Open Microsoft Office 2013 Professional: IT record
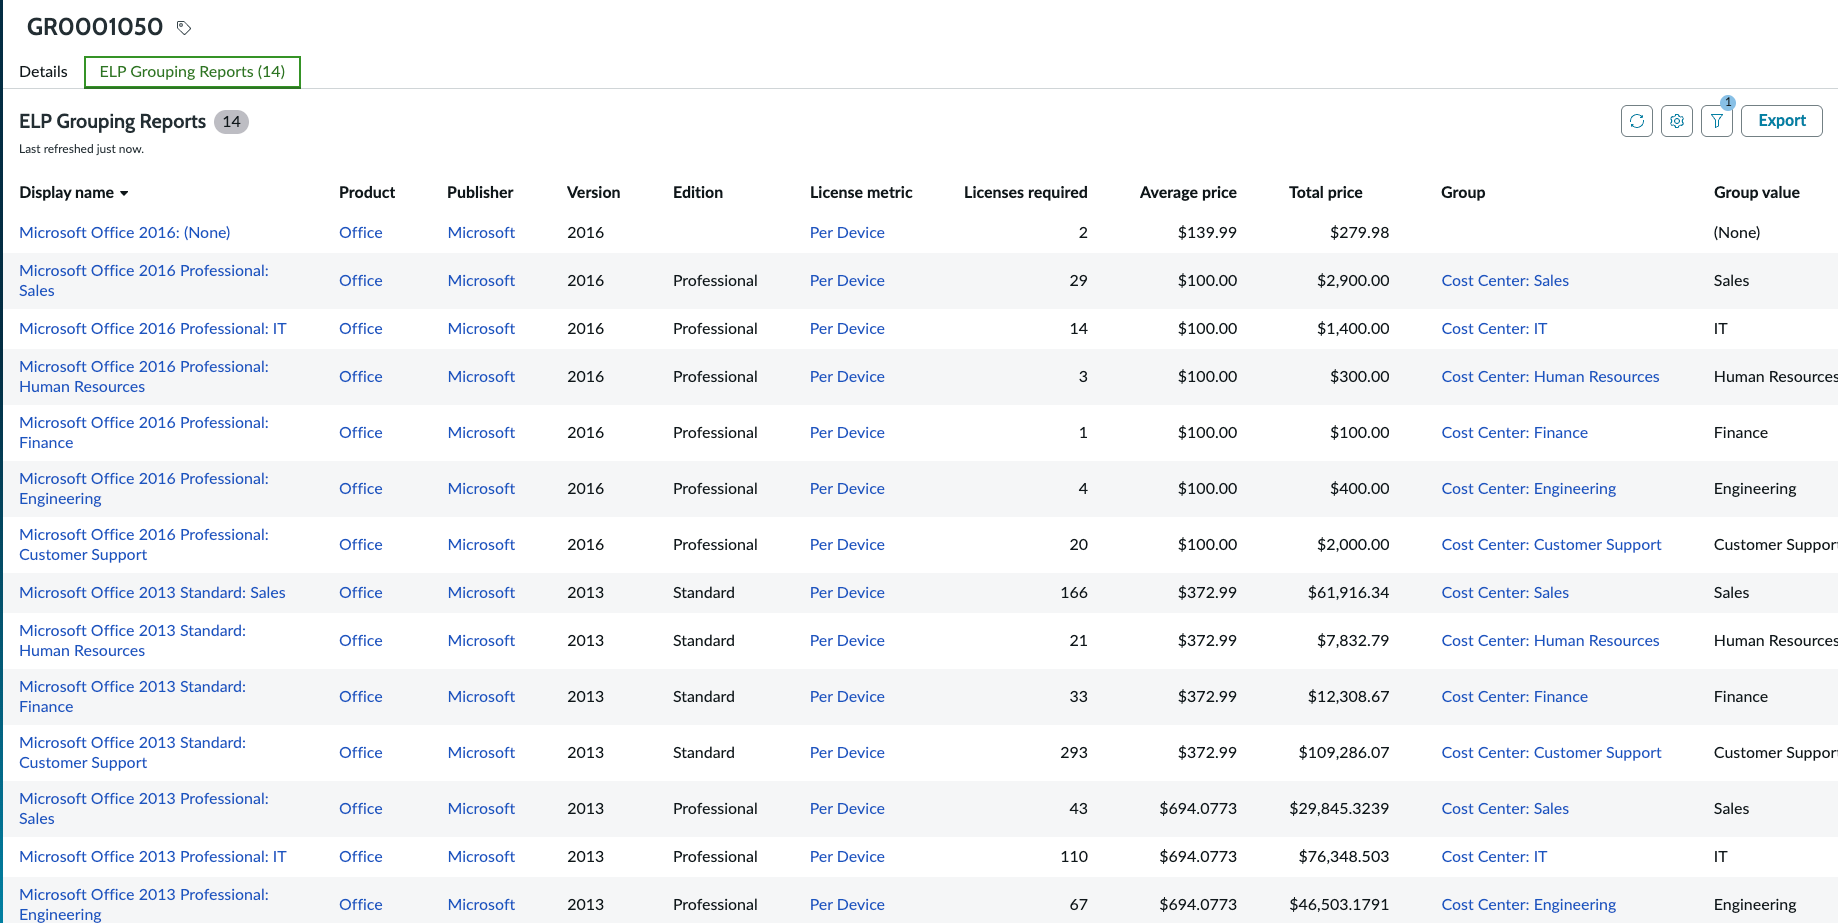This screenshot has height=923, width=1838. pos(153,856)
